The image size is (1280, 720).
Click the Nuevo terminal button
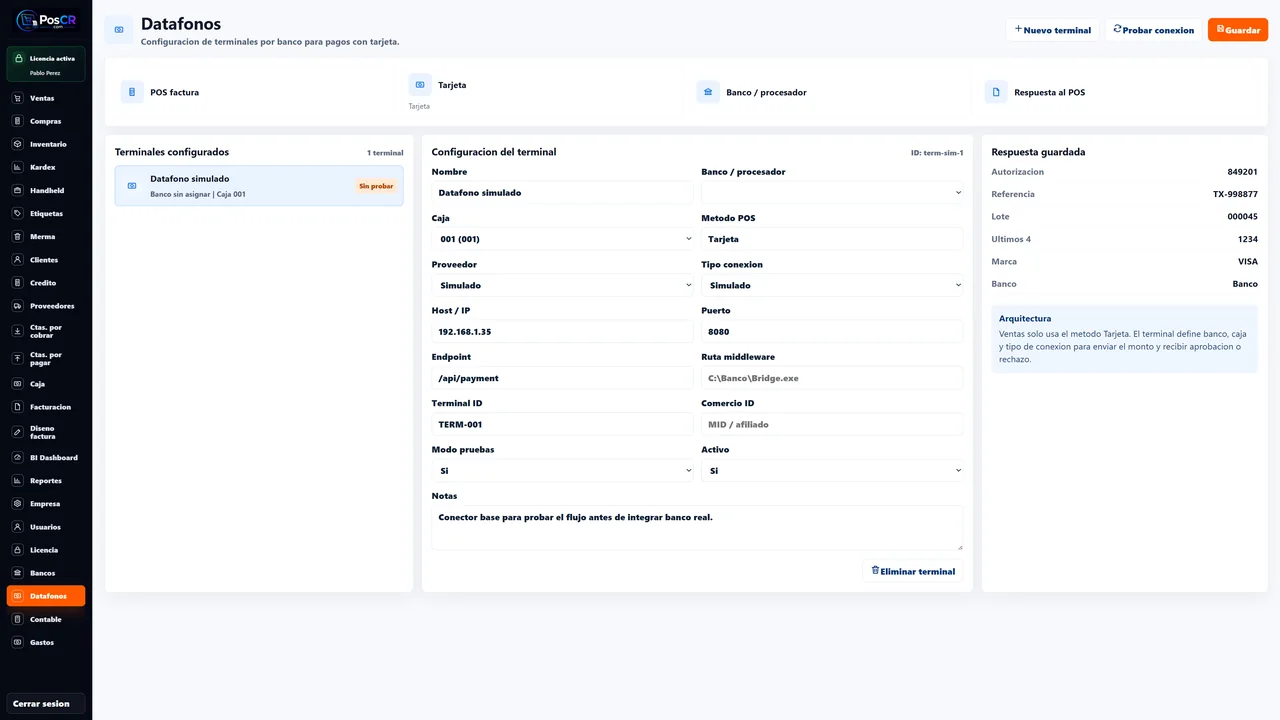[1052, 30]
